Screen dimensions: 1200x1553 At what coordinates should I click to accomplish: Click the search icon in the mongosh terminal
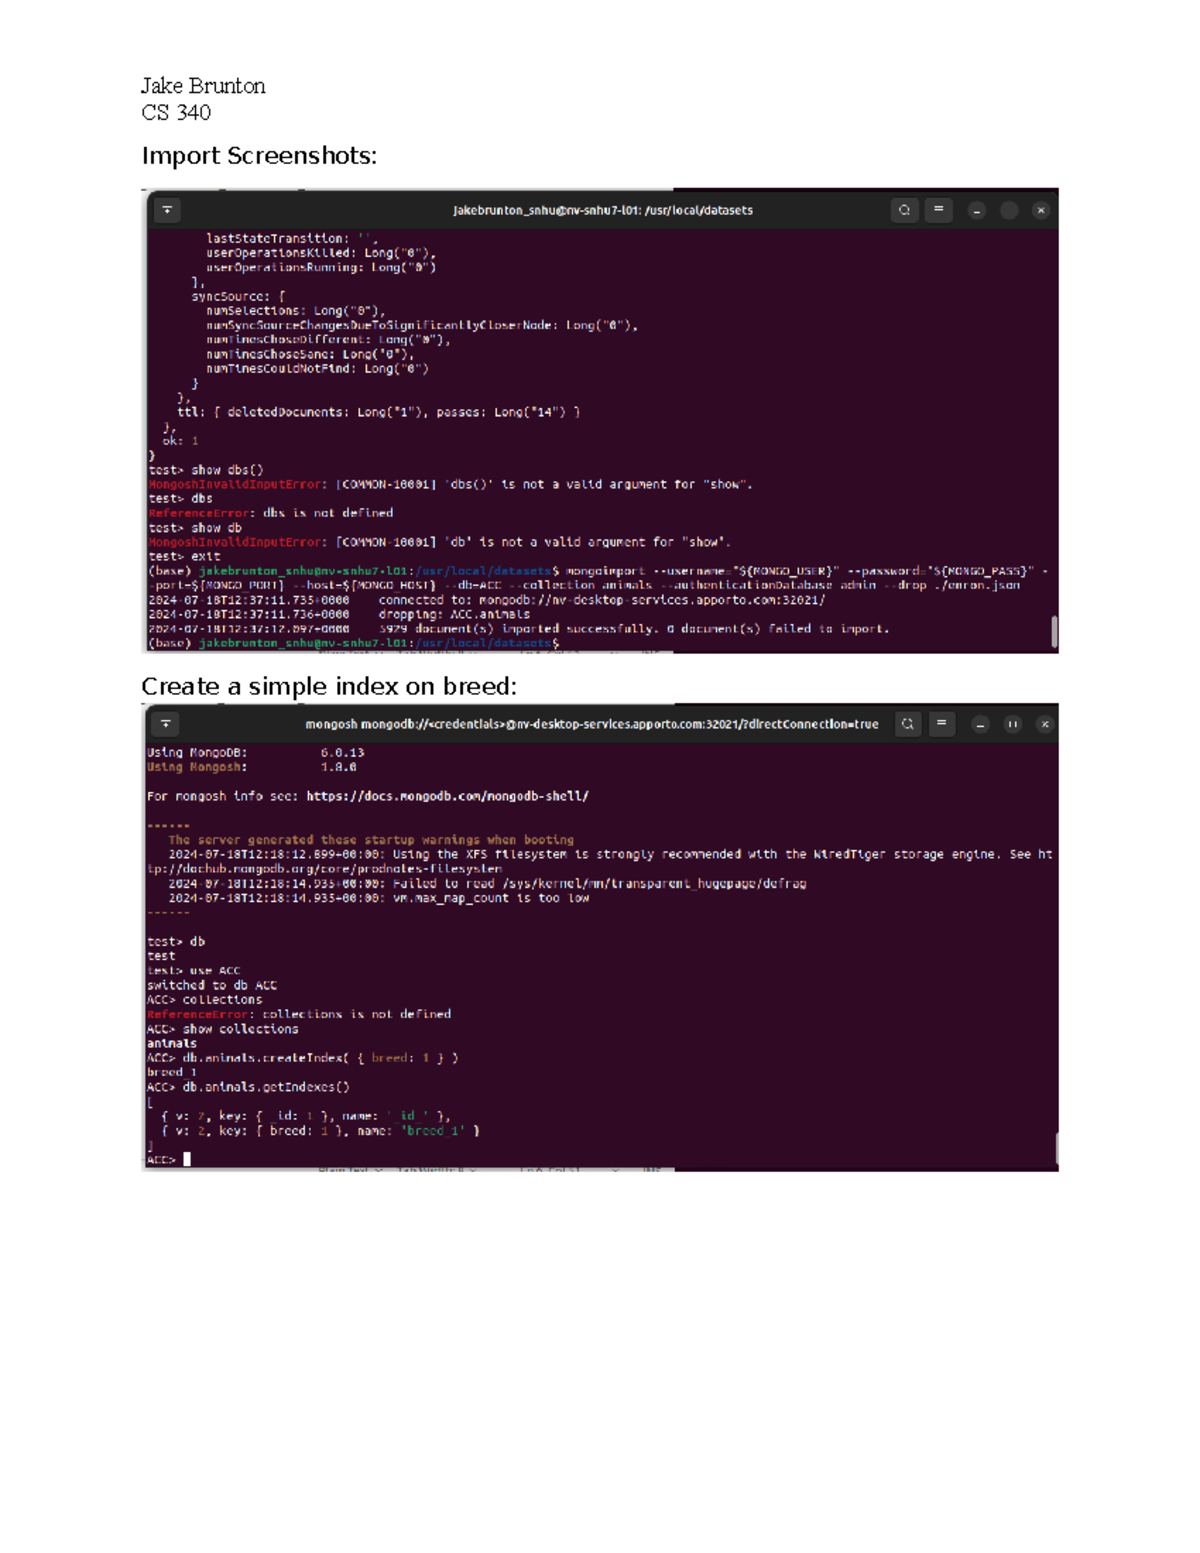[x=907, y=724]
